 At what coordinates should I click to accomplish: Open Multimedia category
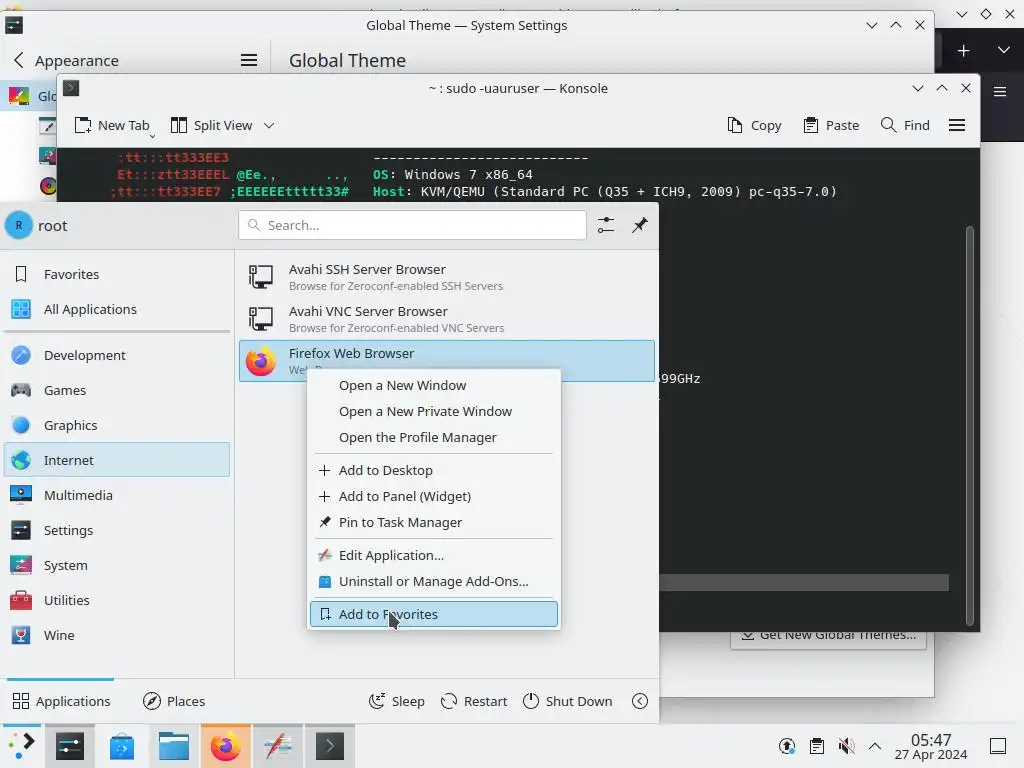(117, 495)
